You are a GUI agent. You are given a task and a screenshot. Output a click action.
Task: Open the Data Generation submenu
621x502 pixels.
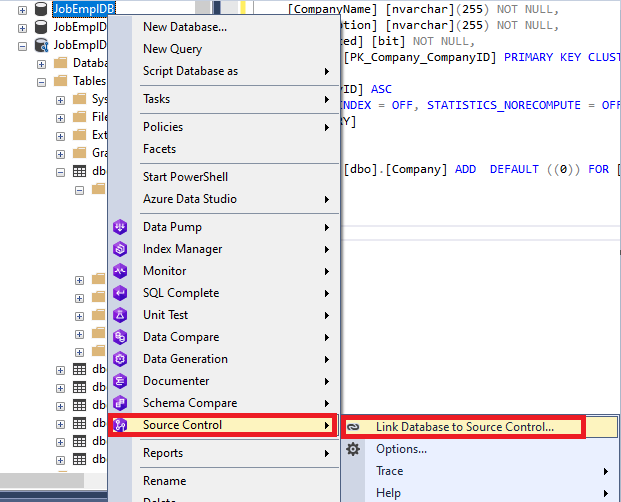pyautogui.click(x=224, y=359)
